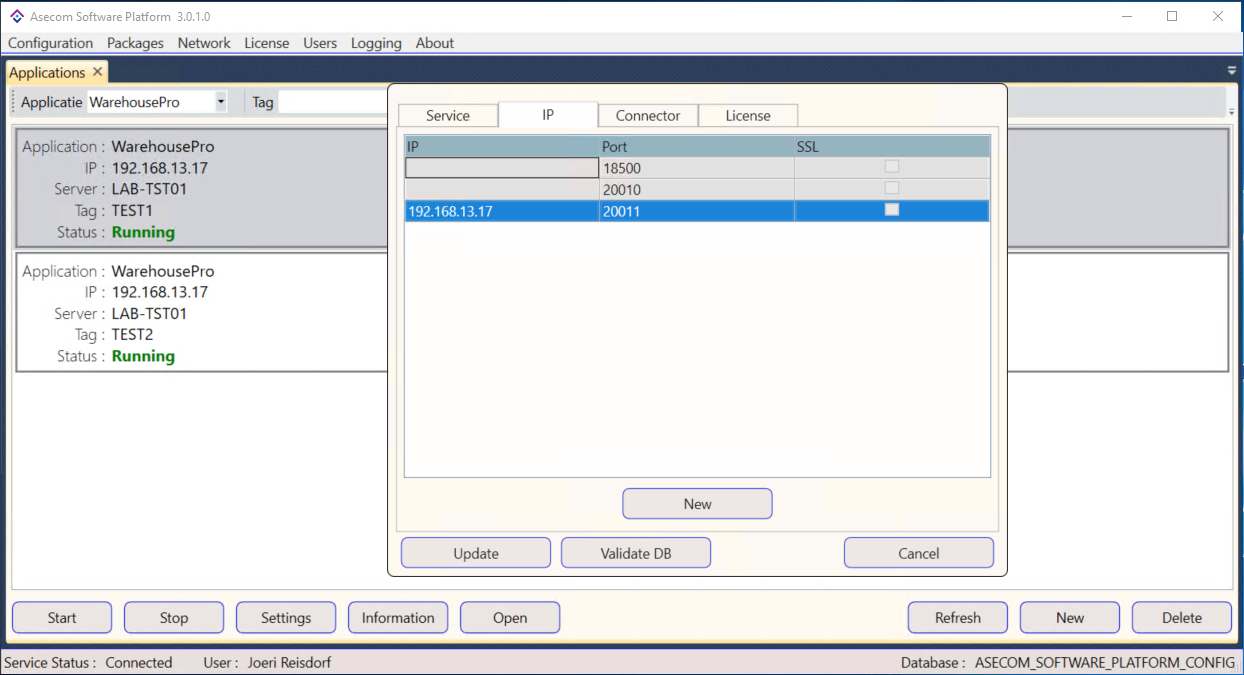The image size is (1244, 675).
Task: Open the Network menu
Action: [204, 43]
